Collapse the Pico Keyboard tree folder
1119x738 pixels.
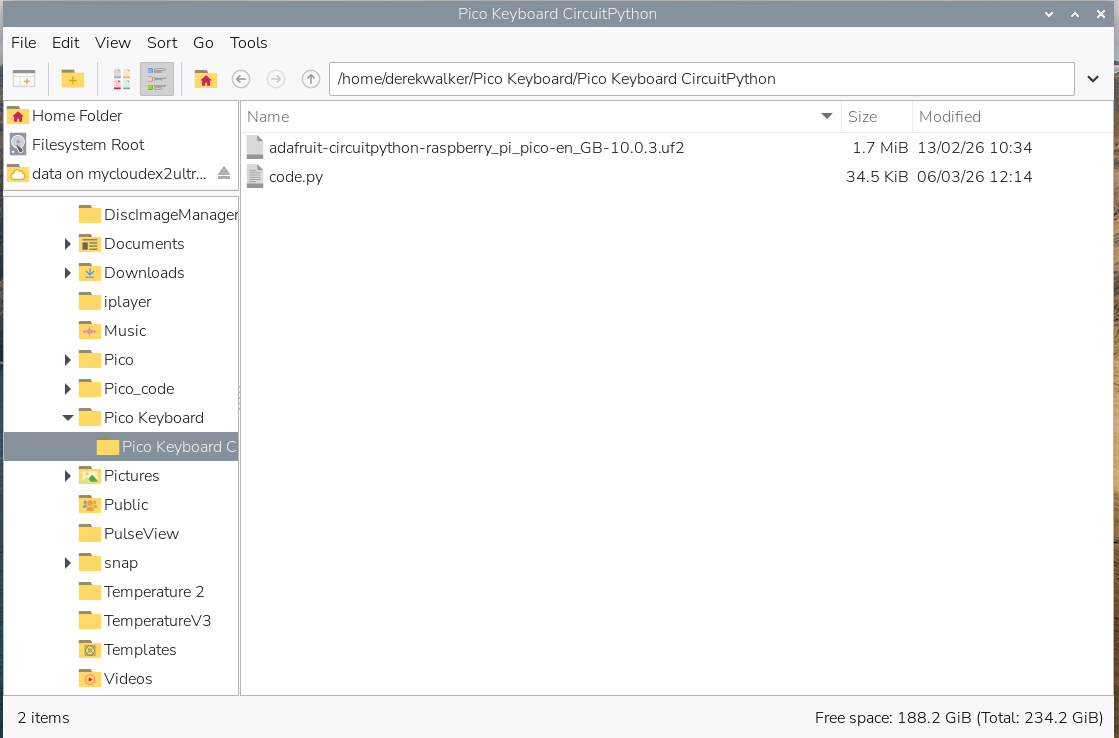tap(68, 418)
